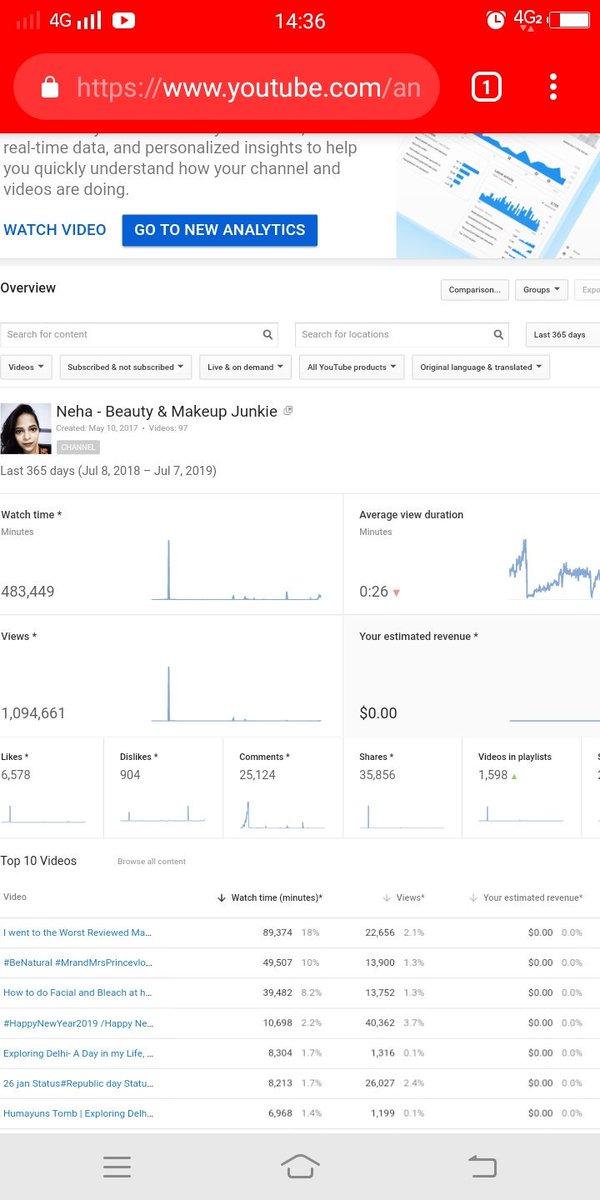Open the Videos filter dropdown
600x1200 pixels.
pos(26,367)
